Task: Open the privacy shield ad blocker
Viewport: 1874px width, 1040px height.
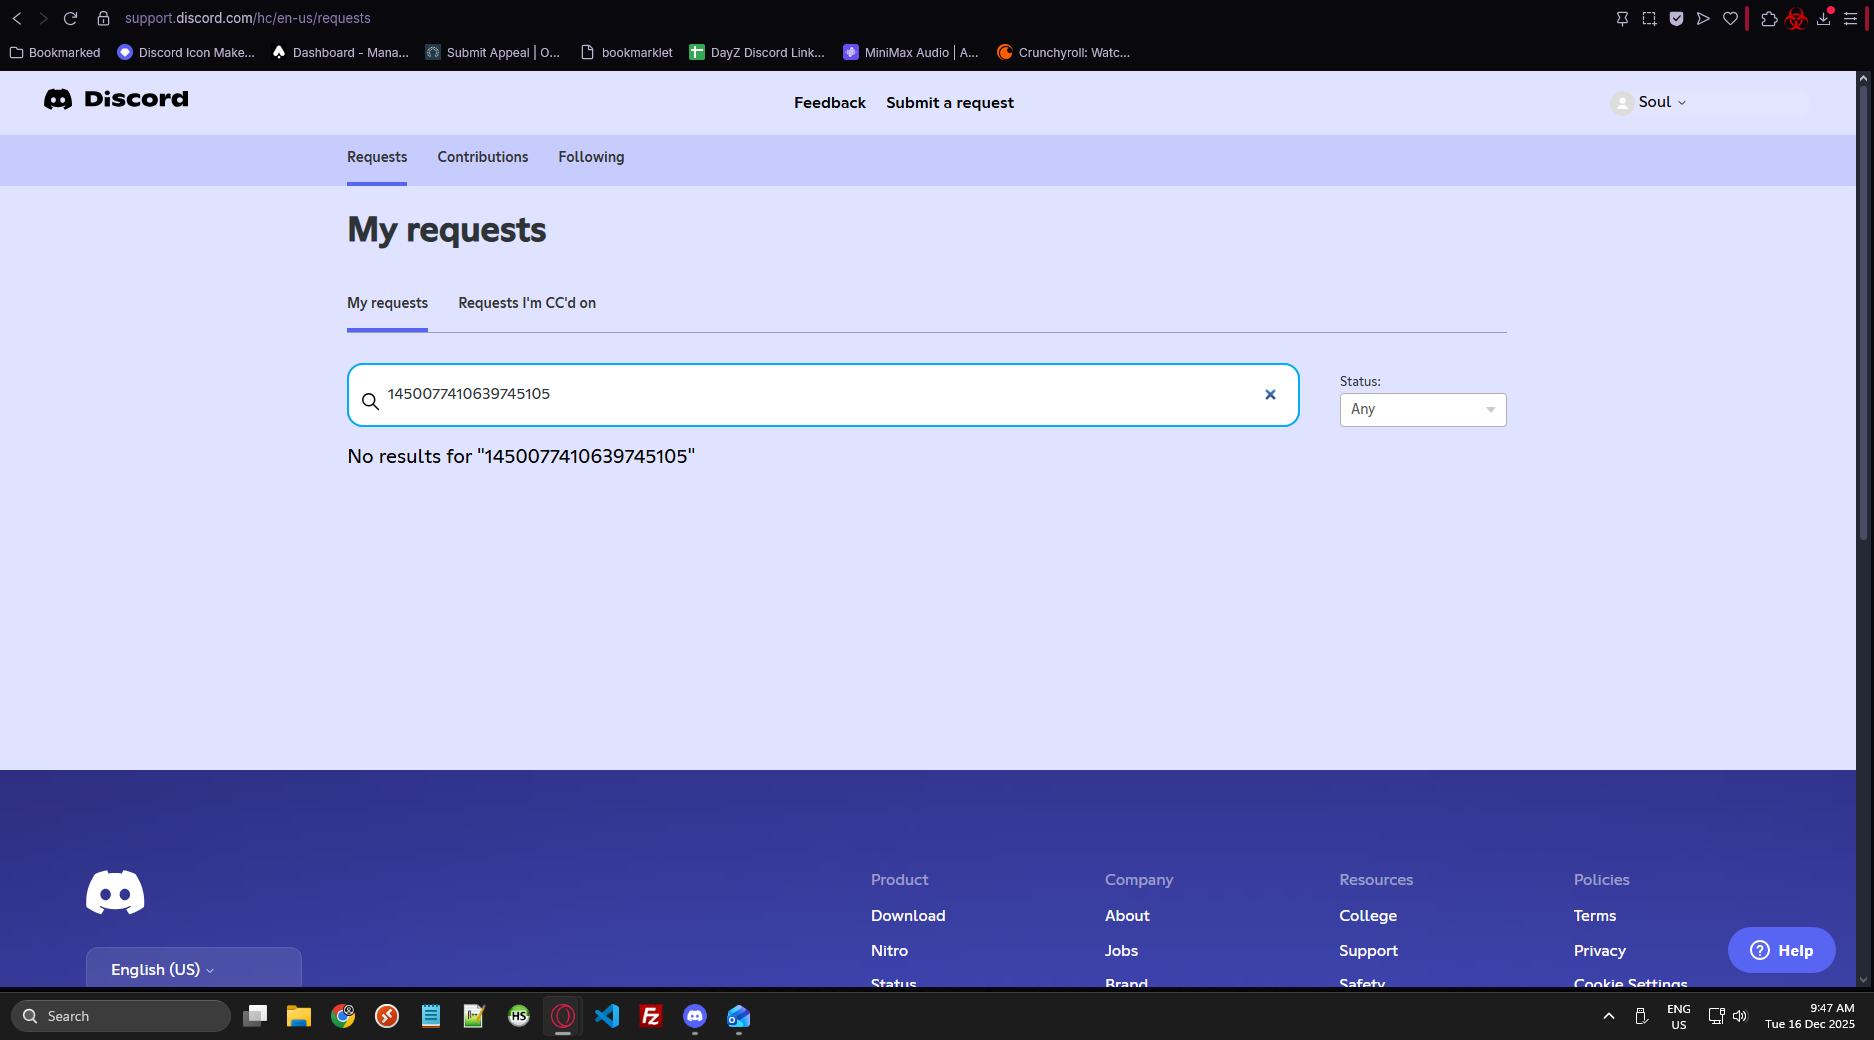Action: point(1676,18)
